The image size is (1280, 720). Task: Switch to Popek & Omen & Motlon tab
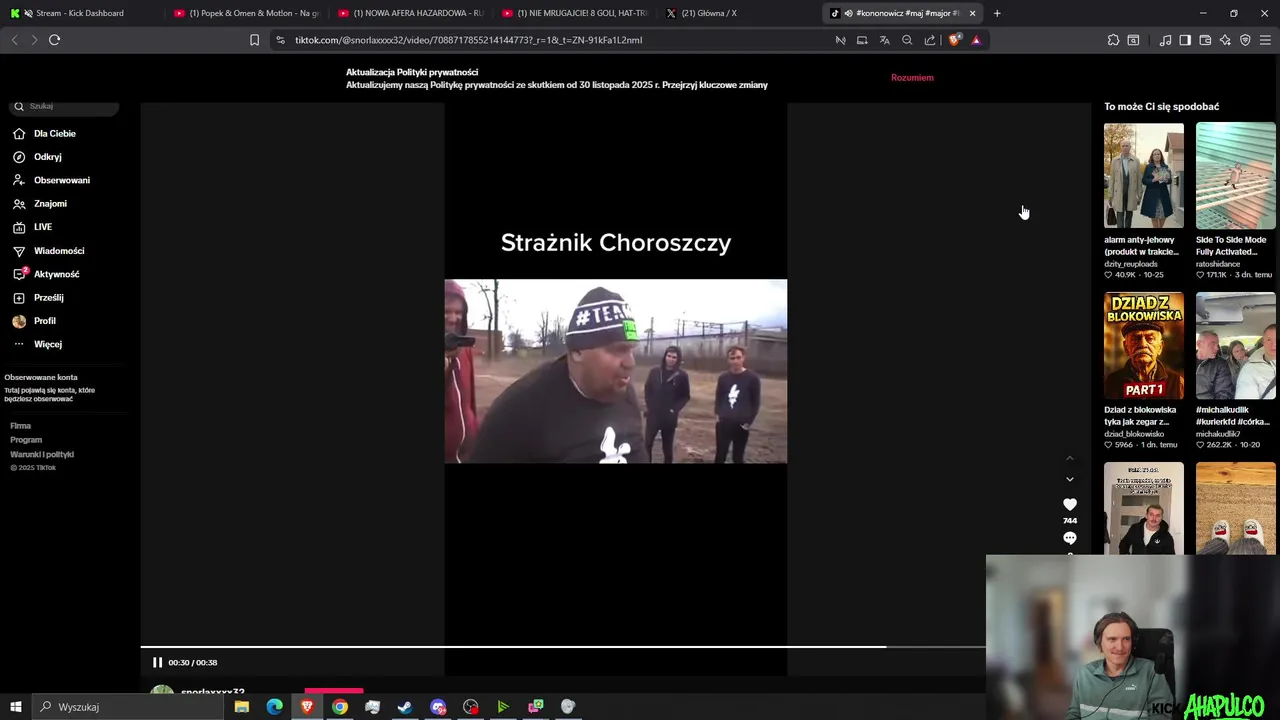246,13
